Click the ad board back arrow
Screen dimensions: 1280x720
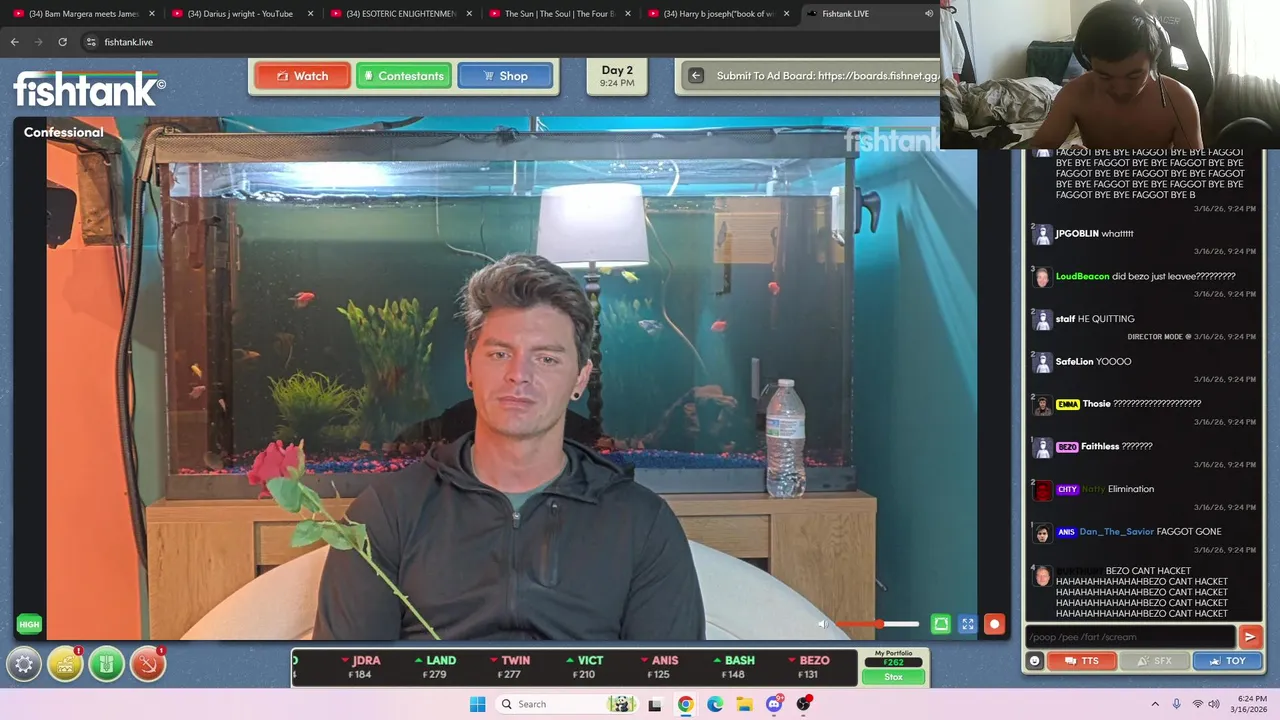pyautogui.click(x=696, y=76)
